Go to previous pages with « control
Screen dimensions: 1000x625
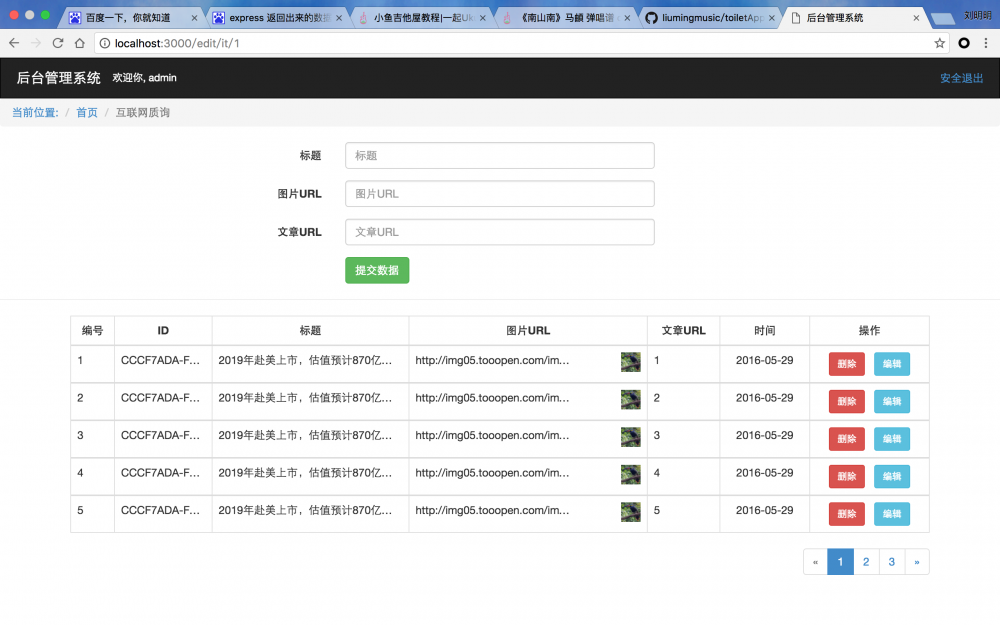tap(815, 561)
